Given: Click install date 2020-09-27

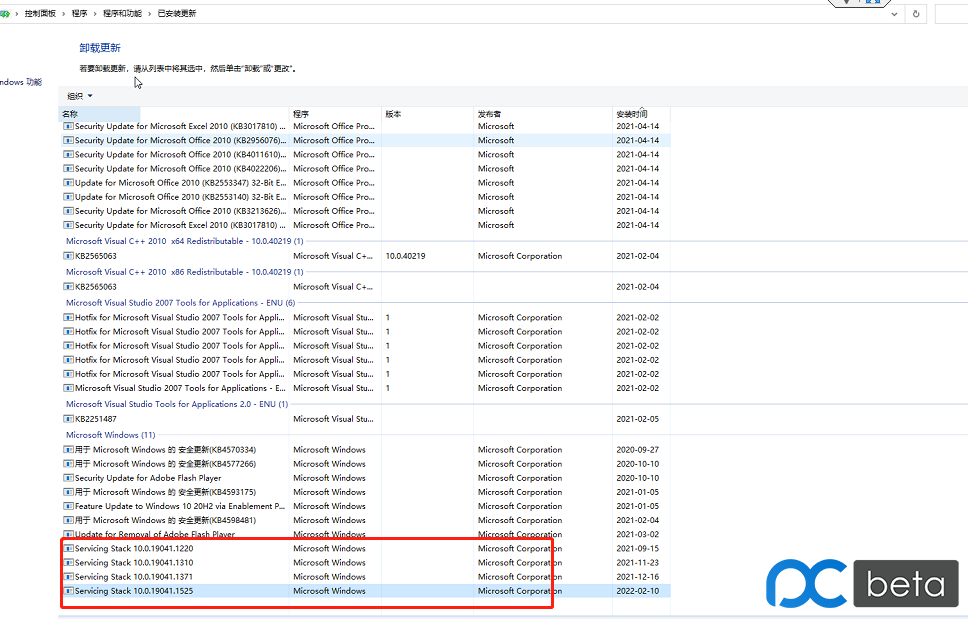Looking at the screenshot, I should [x=637, y=450].
